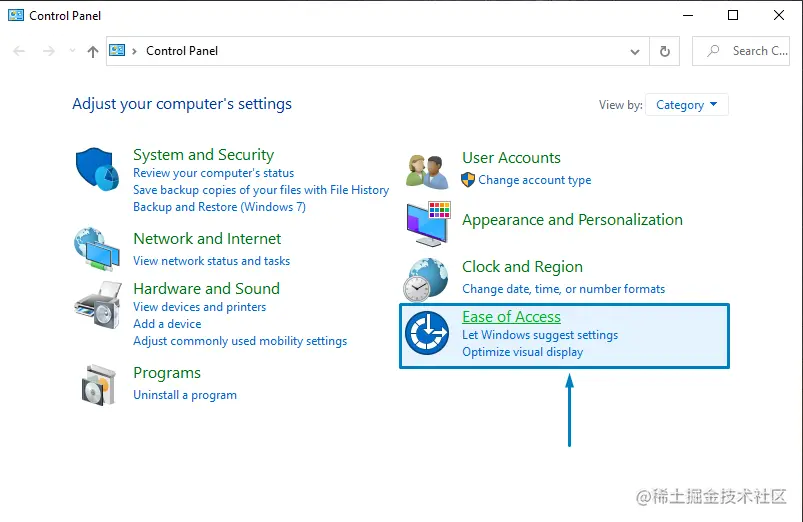Focus the Search Control Panel box
This screenshot has width=803, height=522.
click(x=741, y=51)
